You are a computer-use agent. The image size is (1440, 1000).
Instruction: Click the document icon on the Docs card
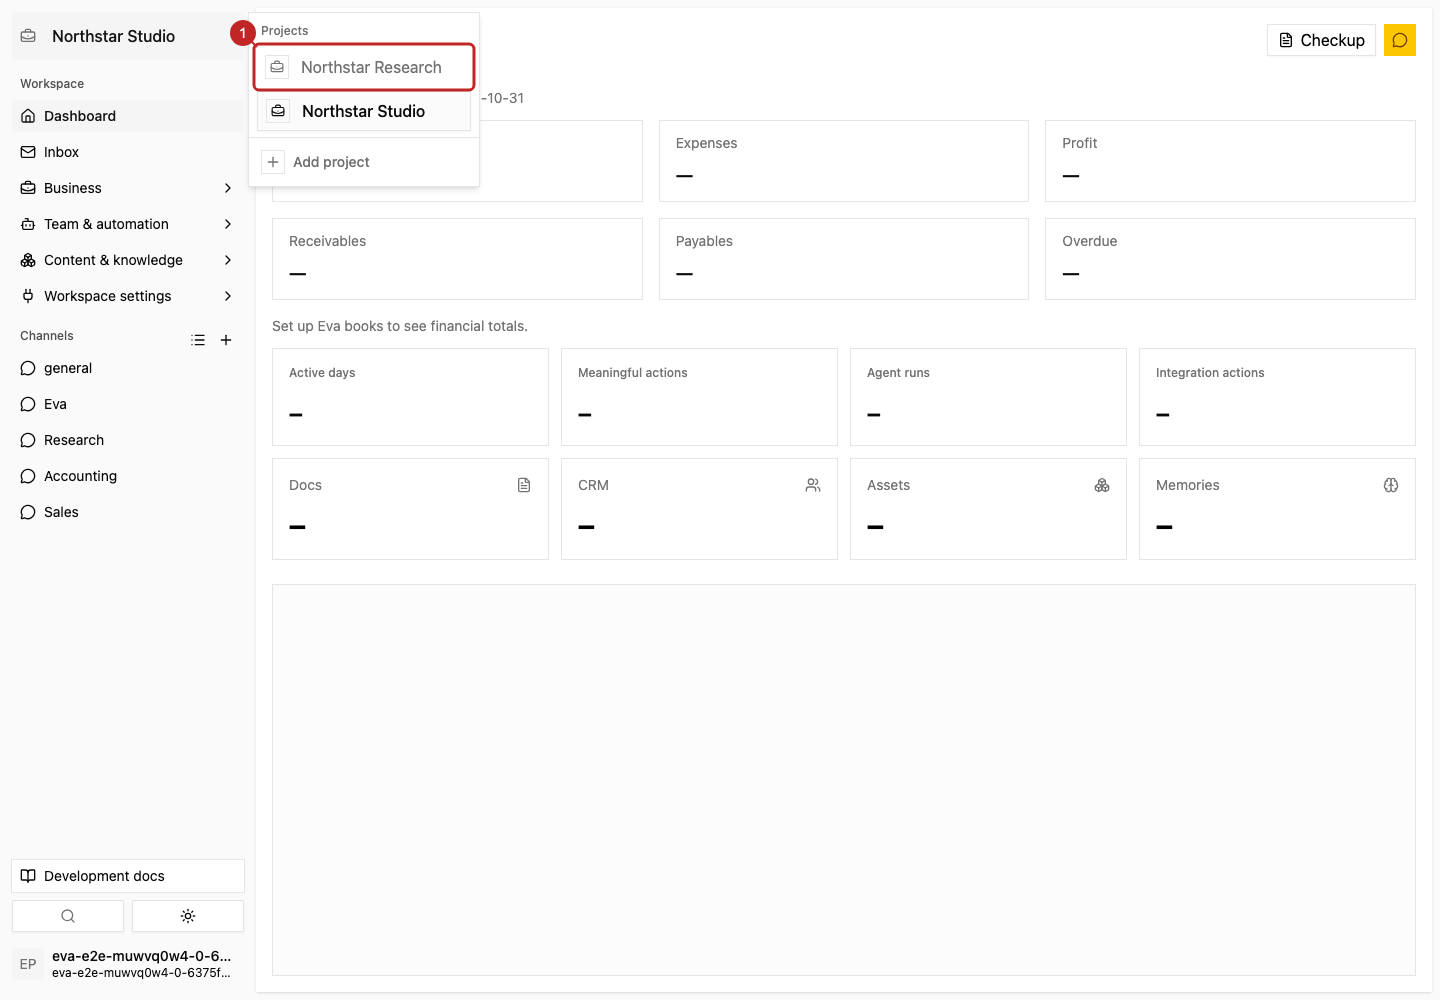click(524, 485)
